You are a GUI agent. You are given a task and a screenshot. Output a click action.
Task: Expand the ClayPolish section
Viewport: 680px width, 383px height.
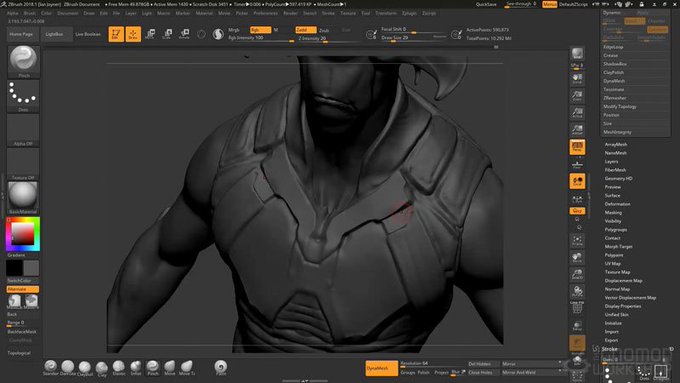[613, 72]
